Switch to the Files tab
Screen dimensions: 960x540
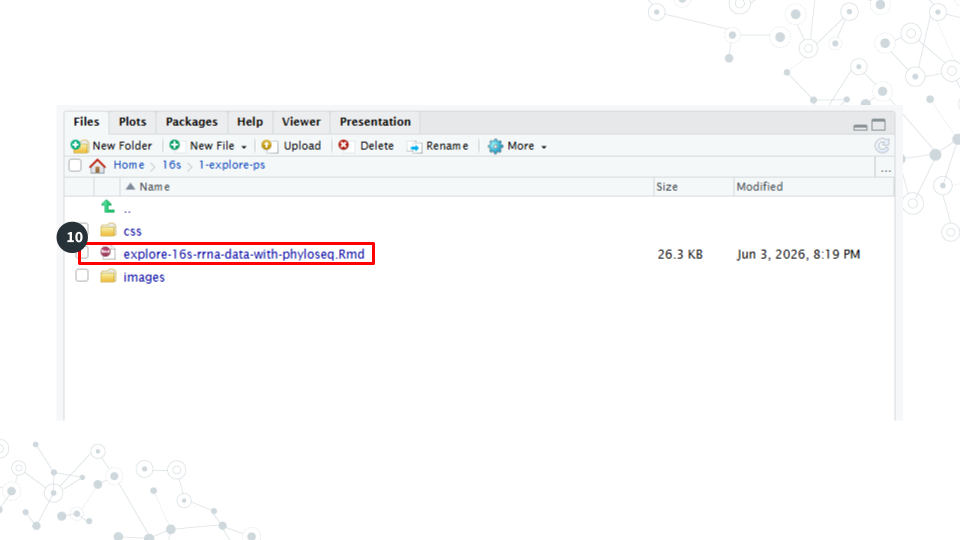pyautogui.click(x=86, y=122)
